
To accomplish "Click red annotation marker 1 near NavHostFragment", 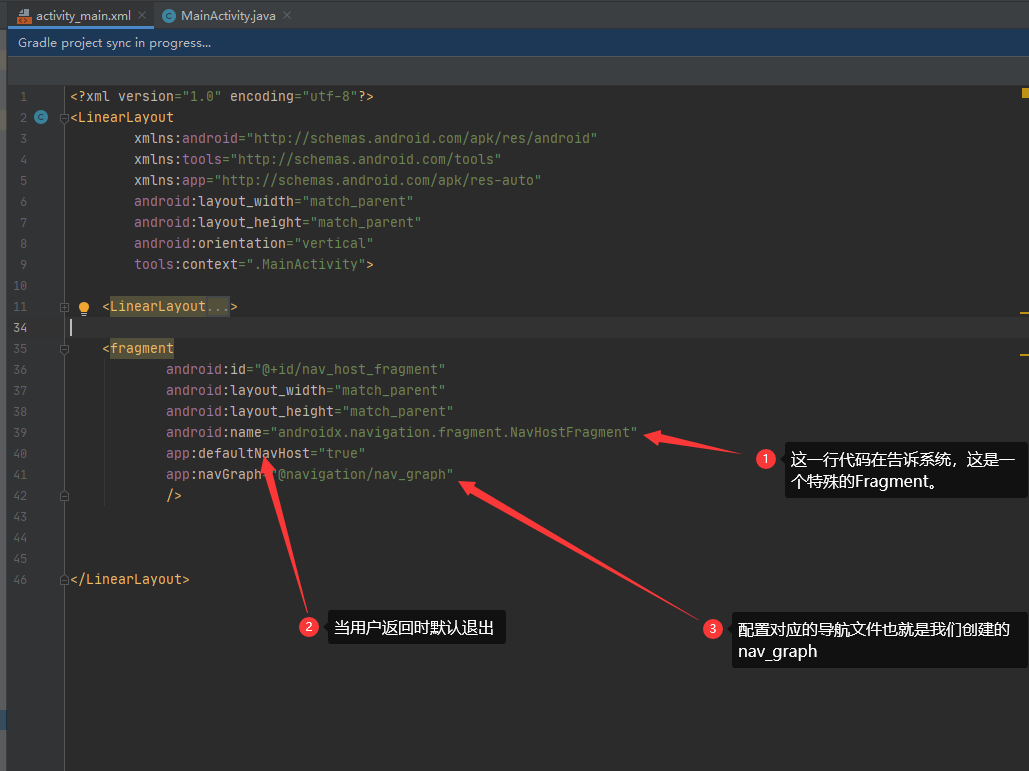I will pyautogui.click(x=765, y=458).
